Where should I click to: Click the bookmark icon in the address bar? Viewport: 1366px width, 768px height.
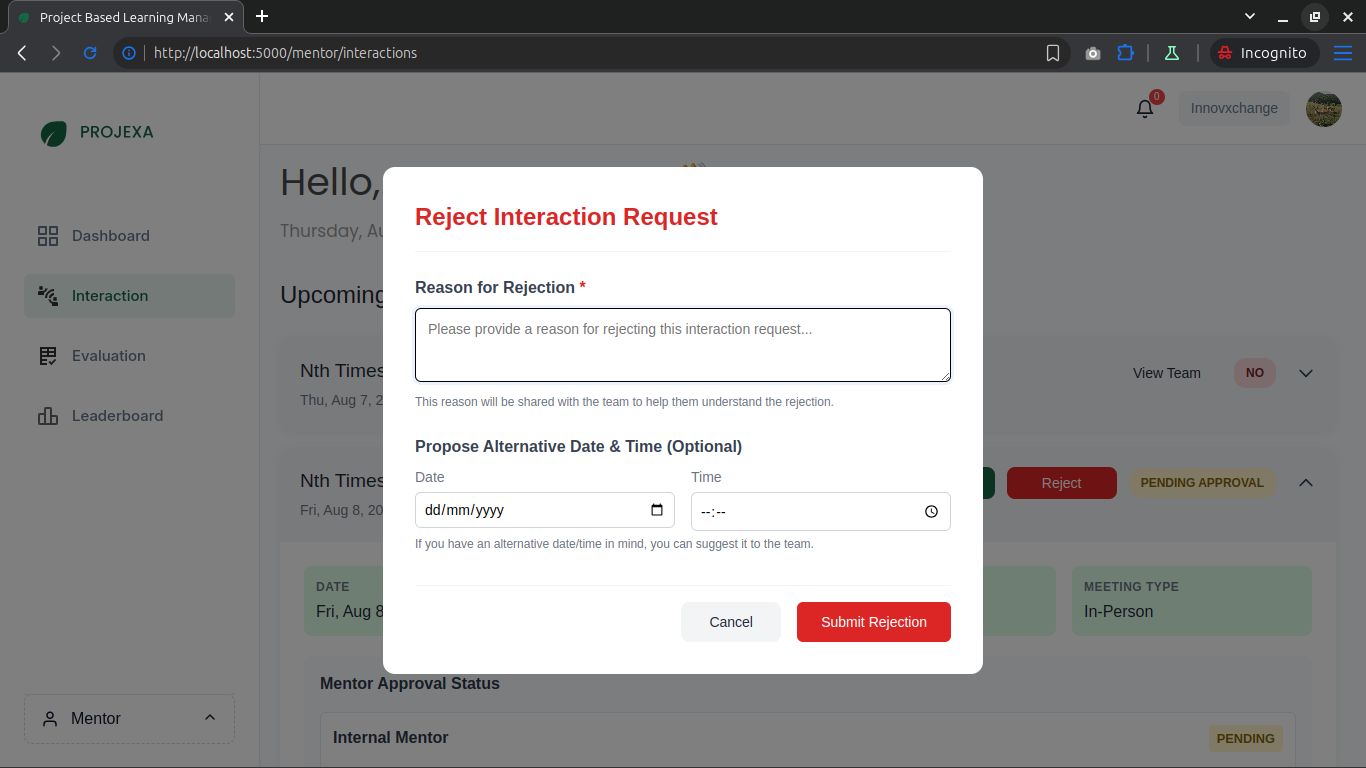click(x=1053, y=52)
